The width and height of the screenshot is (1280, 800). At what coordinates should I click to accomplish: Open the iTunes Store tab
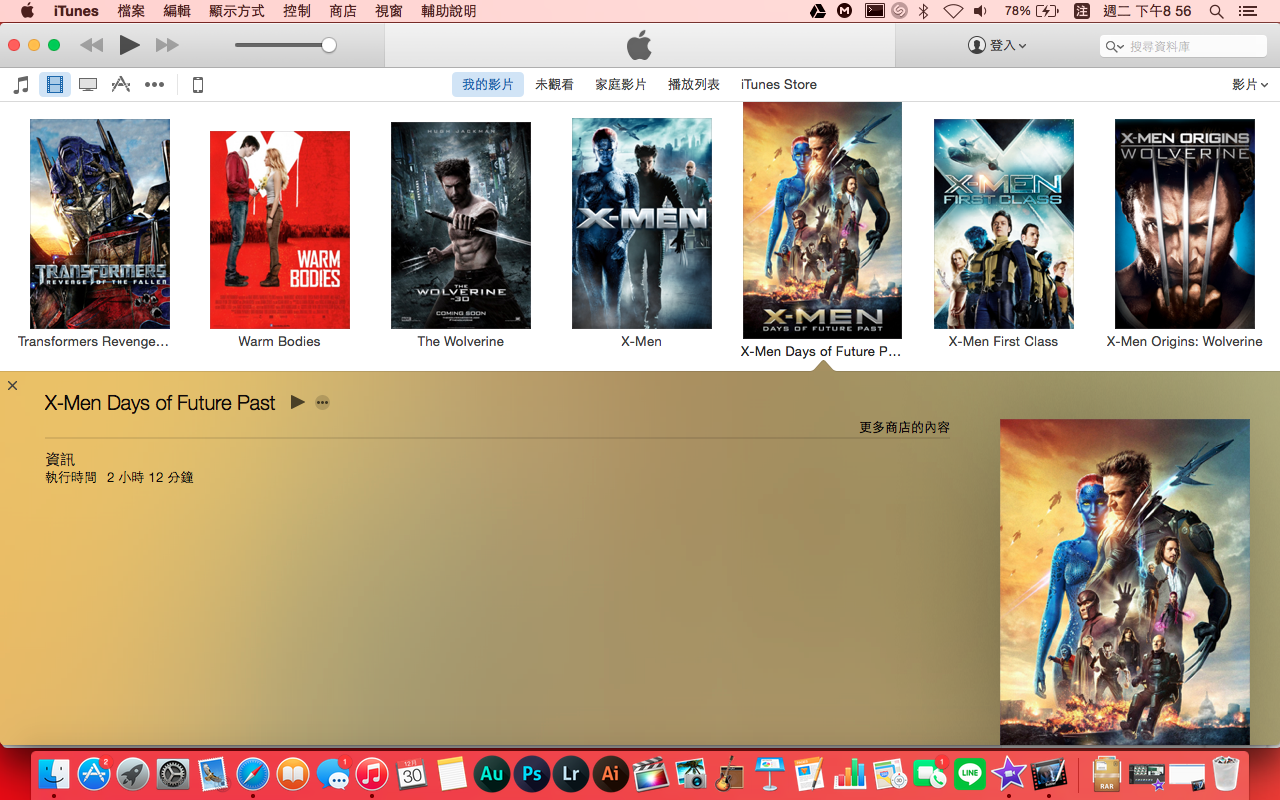coord(779,85)
